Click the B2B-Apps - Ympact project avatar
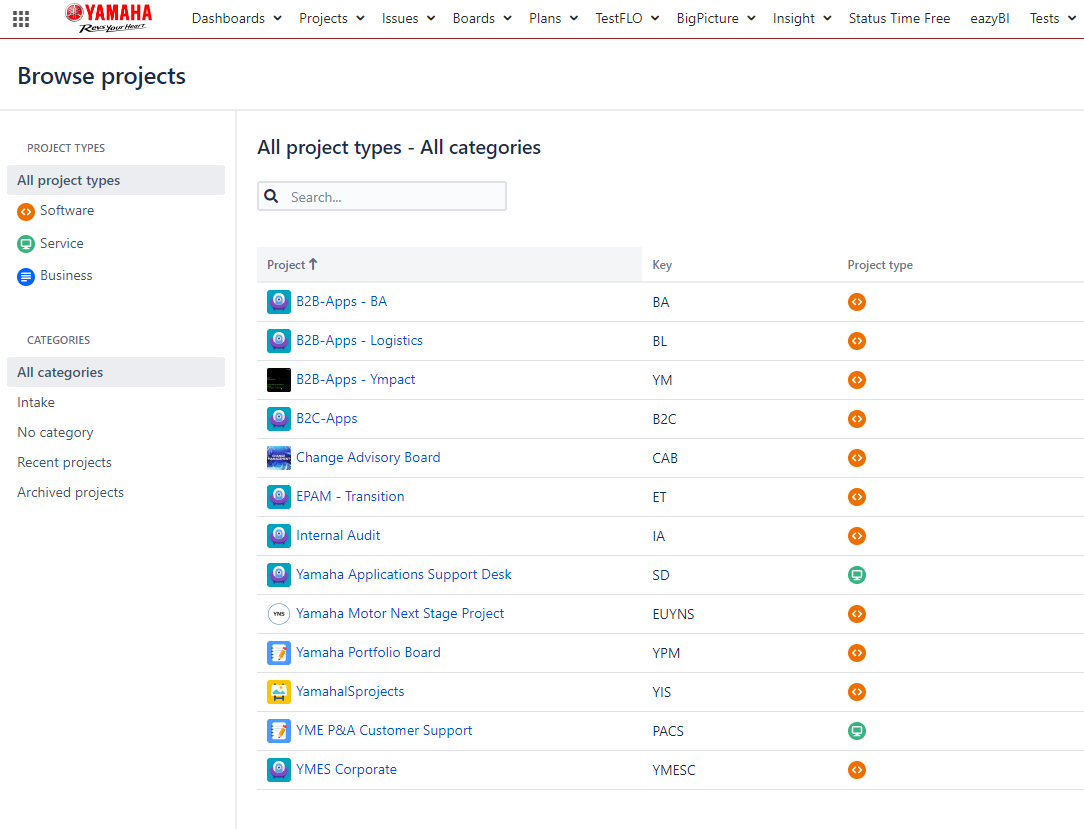Screen dimensions: 1084x829 click(279, 380)
